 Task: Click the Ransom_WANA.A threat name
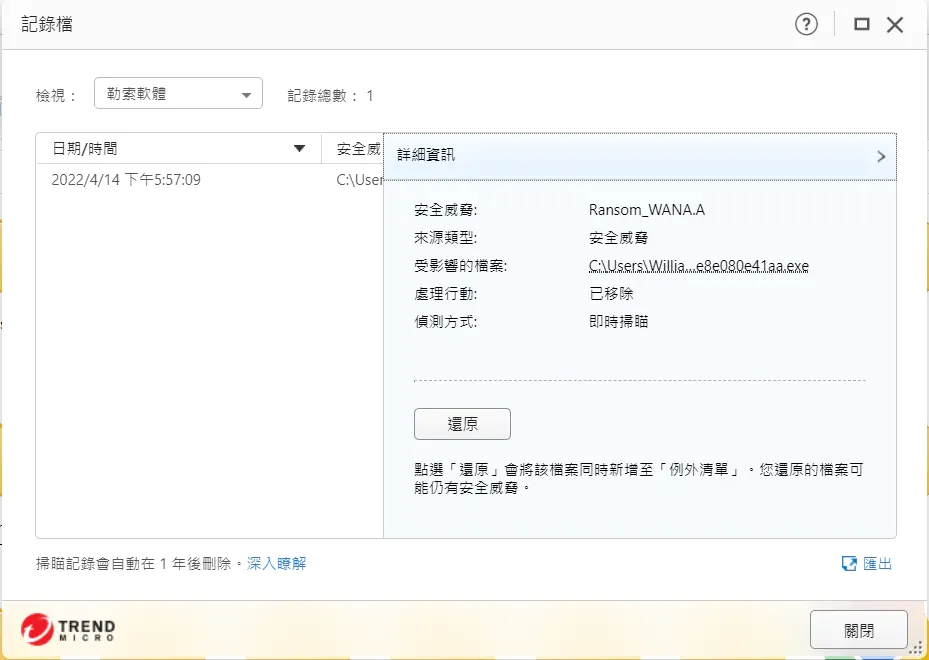tap(647, 210)
